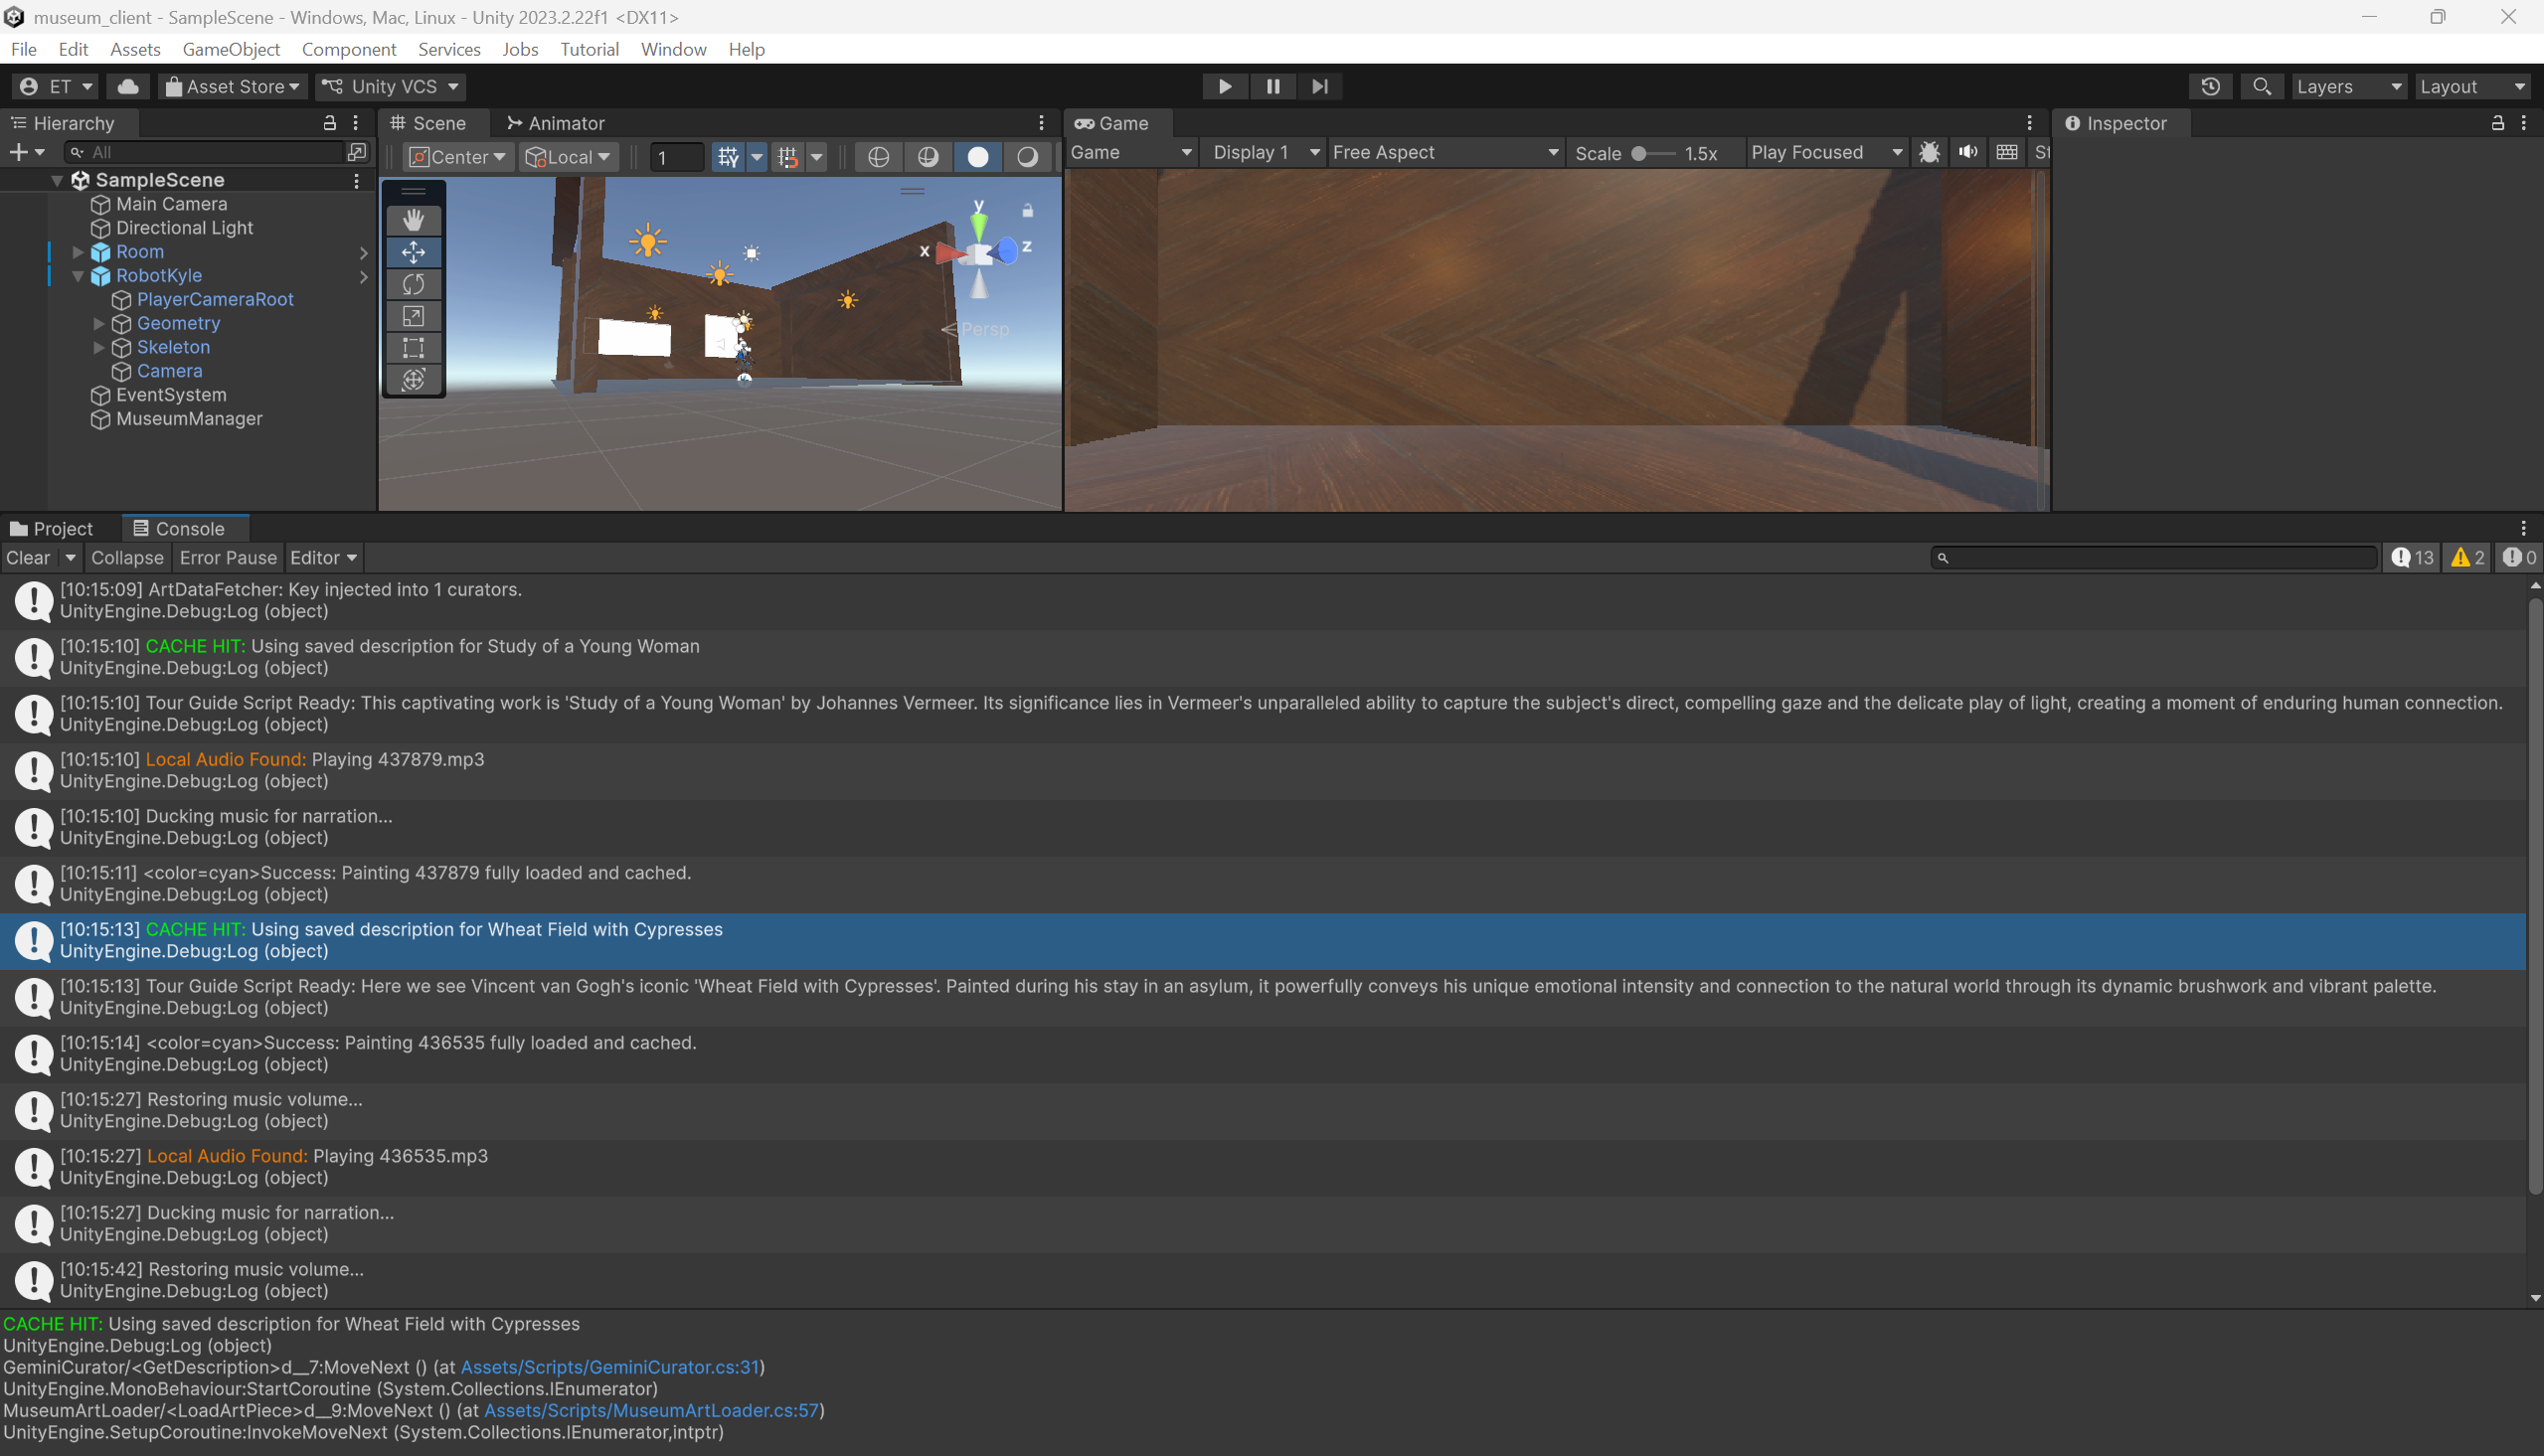
Task: Expand the Room object in Hierarchy
Action: [x=78, y=252]
